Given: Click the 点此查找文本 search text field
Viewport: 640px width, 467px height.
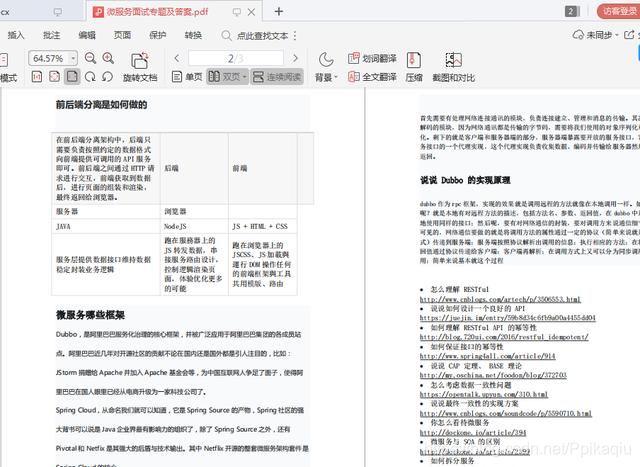Looking at the screenshot, I should 262,36.
